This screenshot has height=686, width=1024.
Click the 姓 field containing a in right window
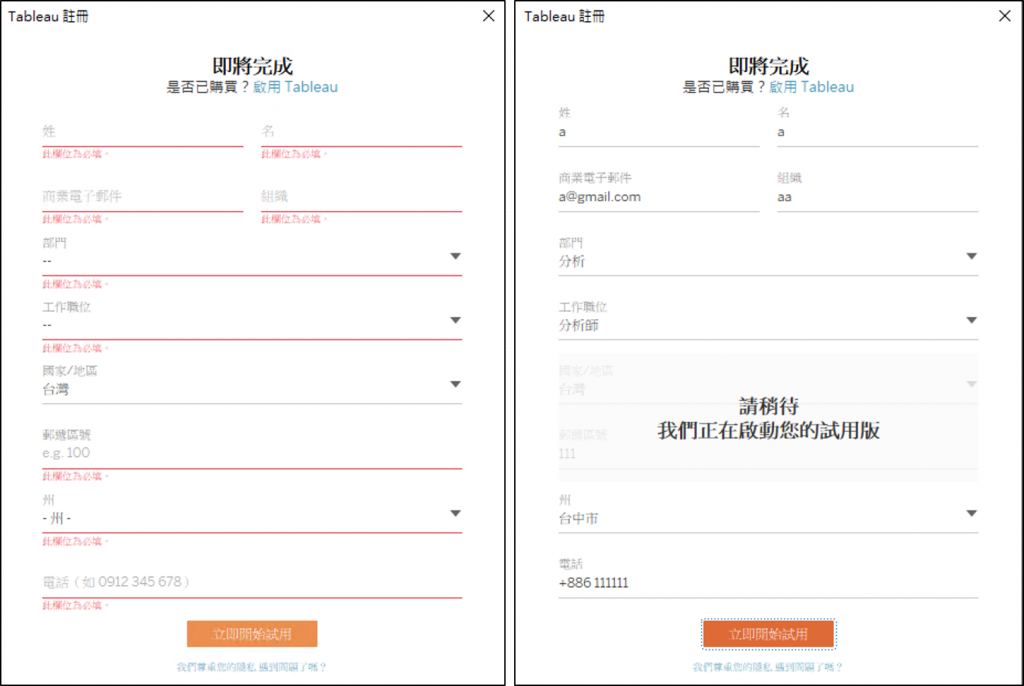658,132
